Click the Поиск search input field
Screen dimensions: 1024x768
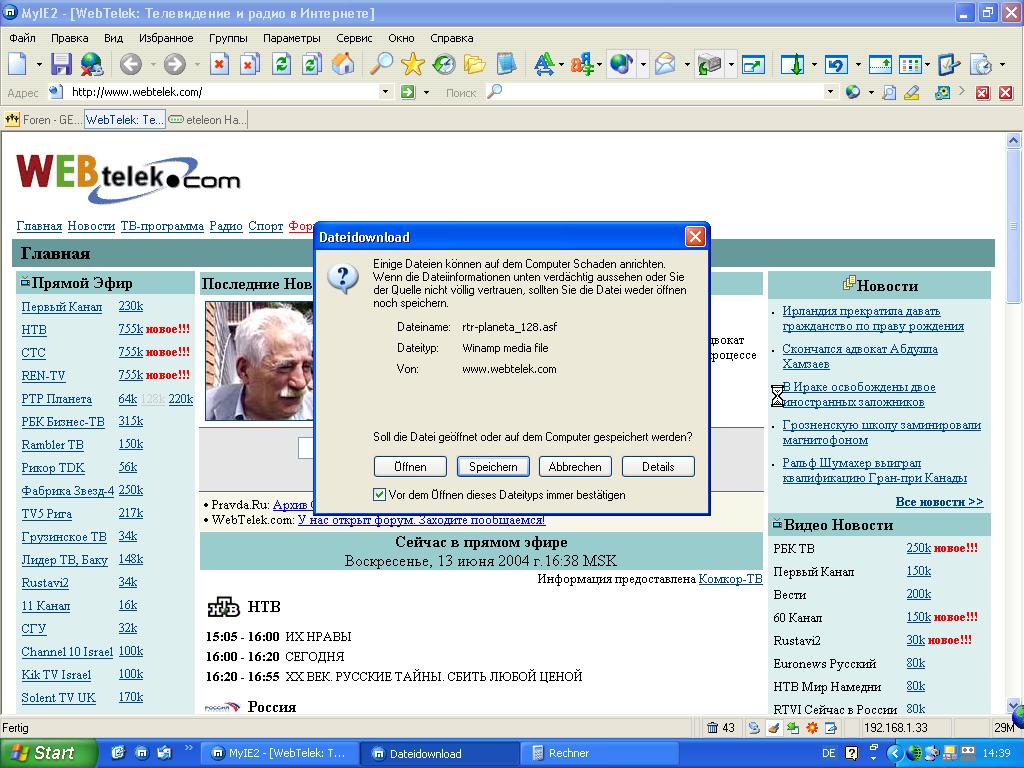(x=661, y=92)
